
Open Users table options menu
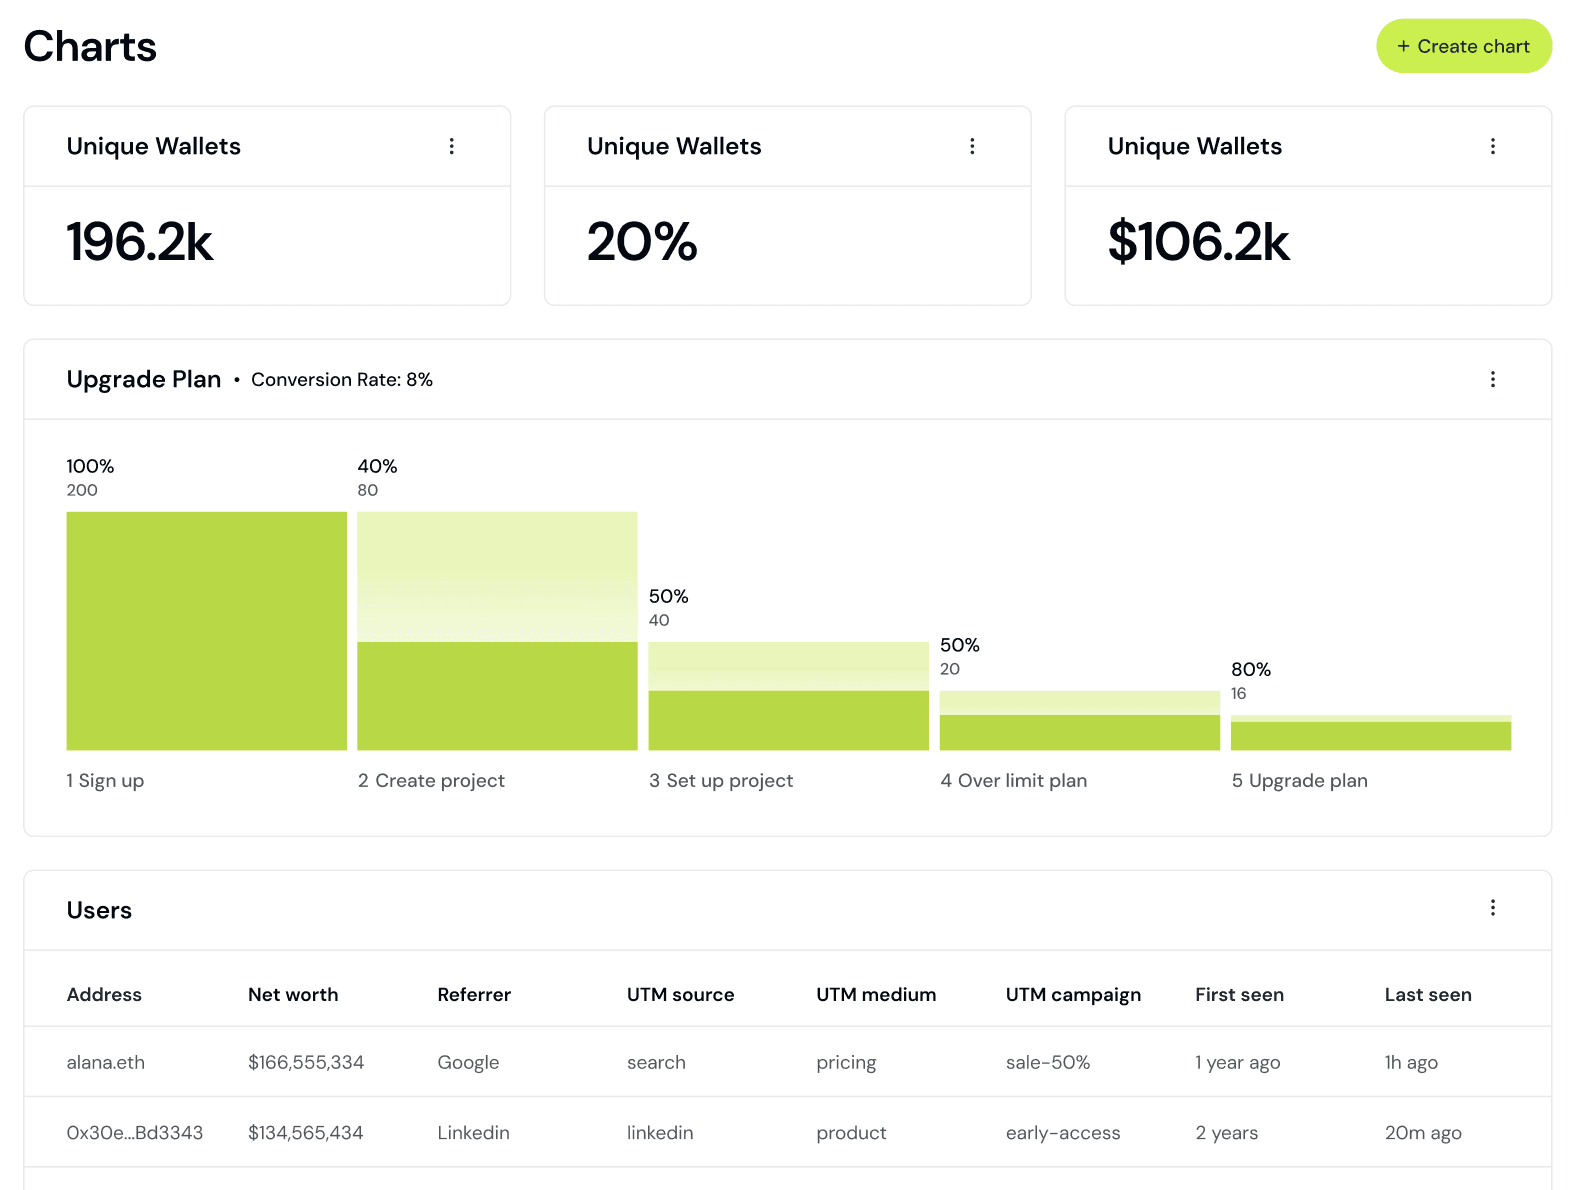pos(1493,907)
